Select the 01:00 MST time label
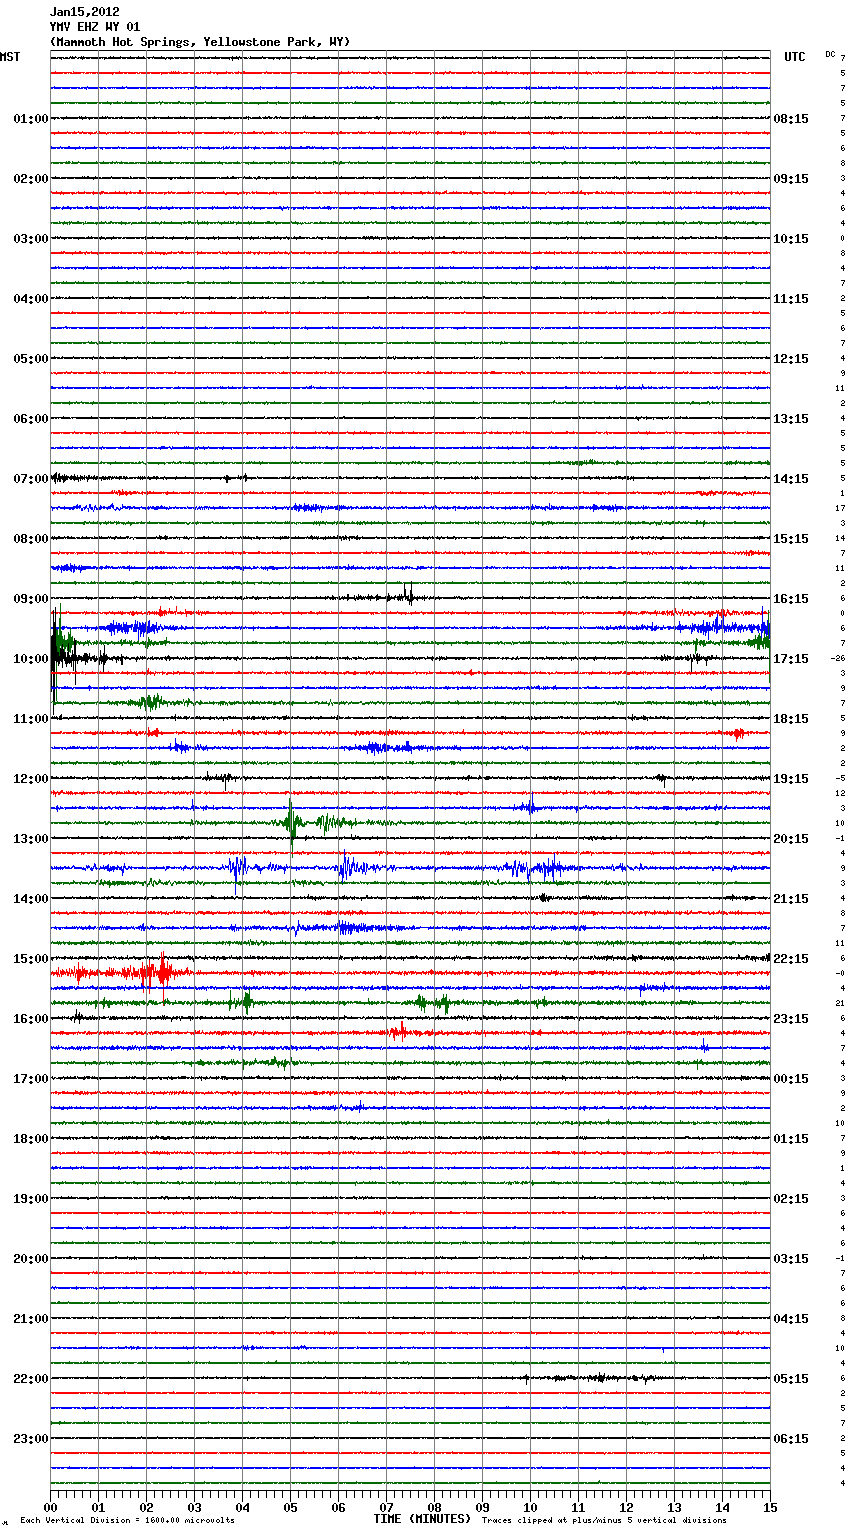Screen dimensions: 850x1534 coord(31,119)
